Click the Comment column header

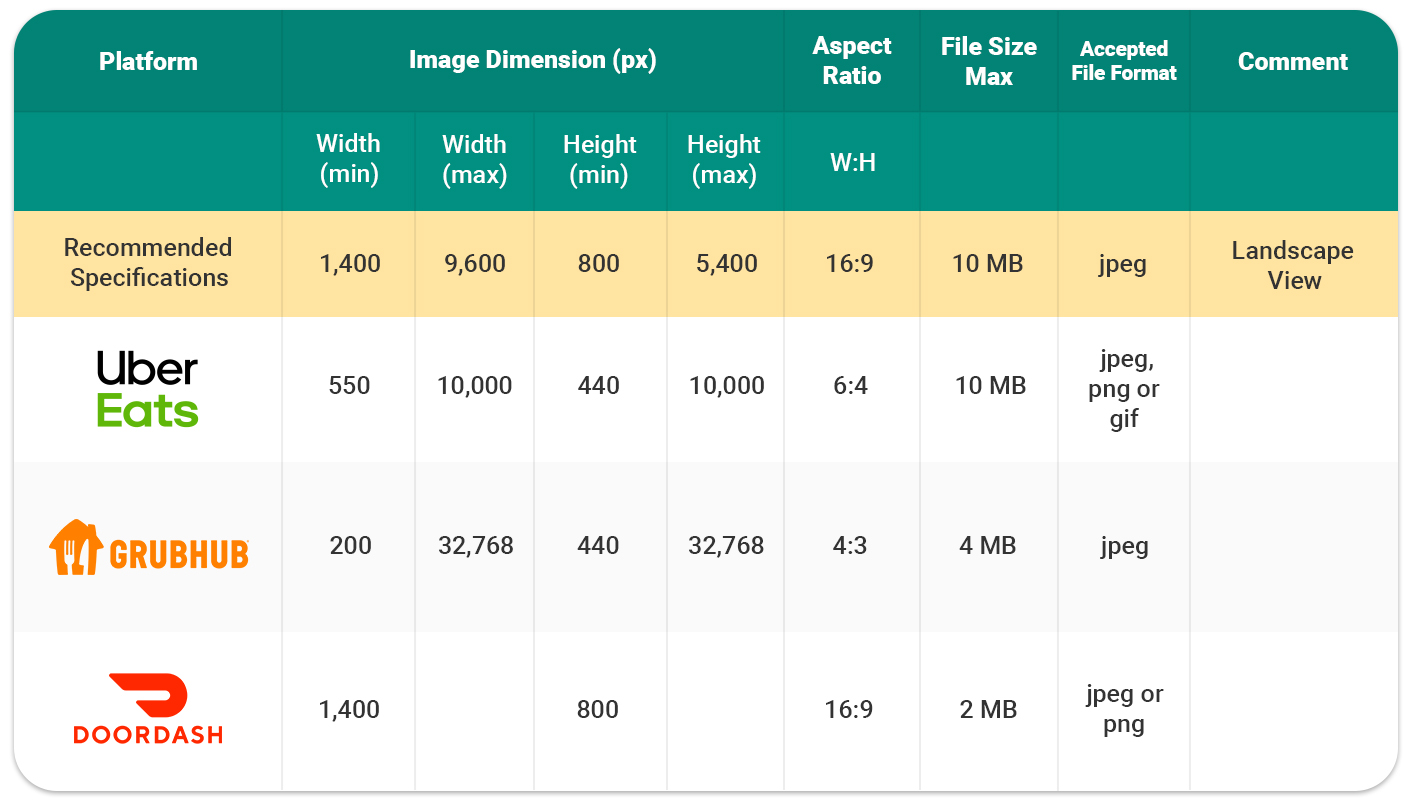[1292, 61]
